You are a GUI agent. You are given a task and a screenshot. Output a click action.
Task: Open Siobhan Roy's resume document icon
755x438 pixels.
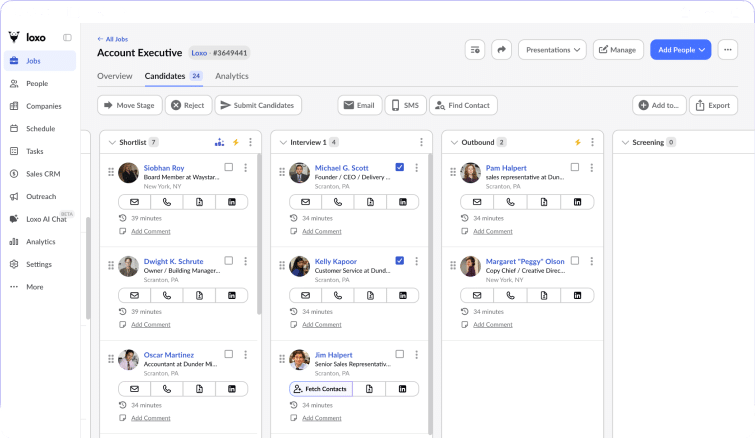click(199, 202)
